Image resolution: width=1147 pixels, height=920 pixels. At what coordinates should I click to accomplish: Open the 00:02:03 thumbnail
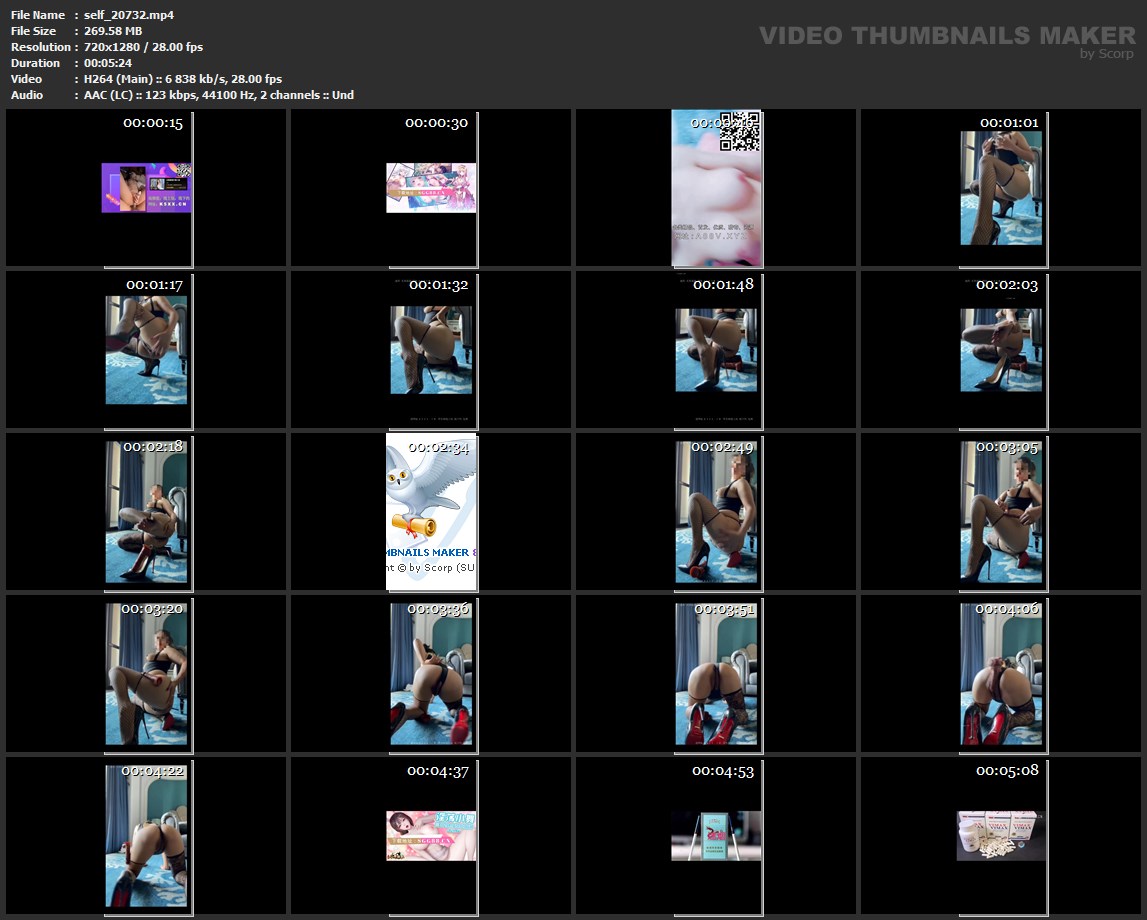click(x=1001, y=350)
